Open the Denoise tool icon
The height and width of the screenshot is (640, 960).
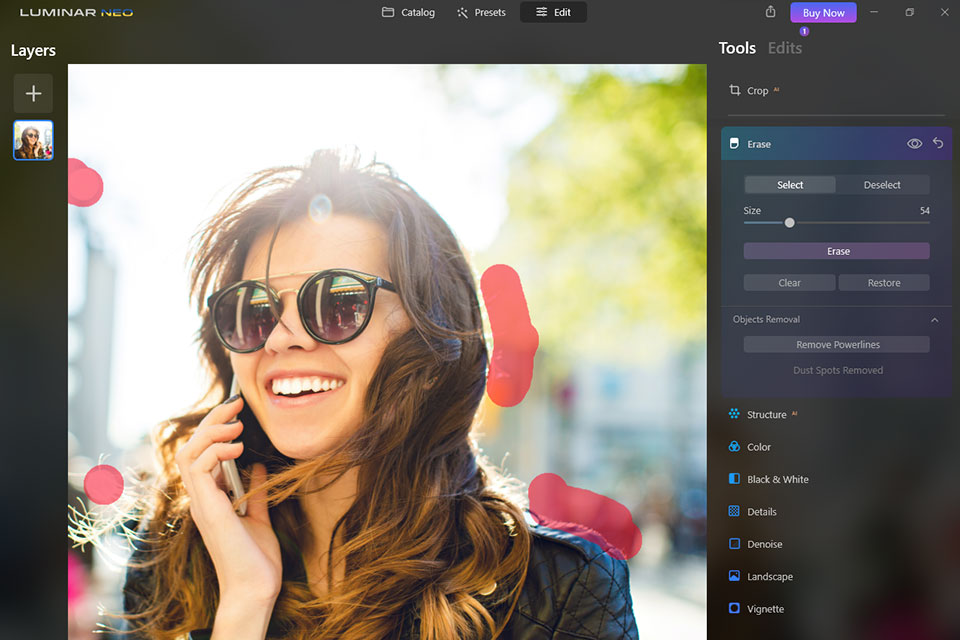(734, 544)
